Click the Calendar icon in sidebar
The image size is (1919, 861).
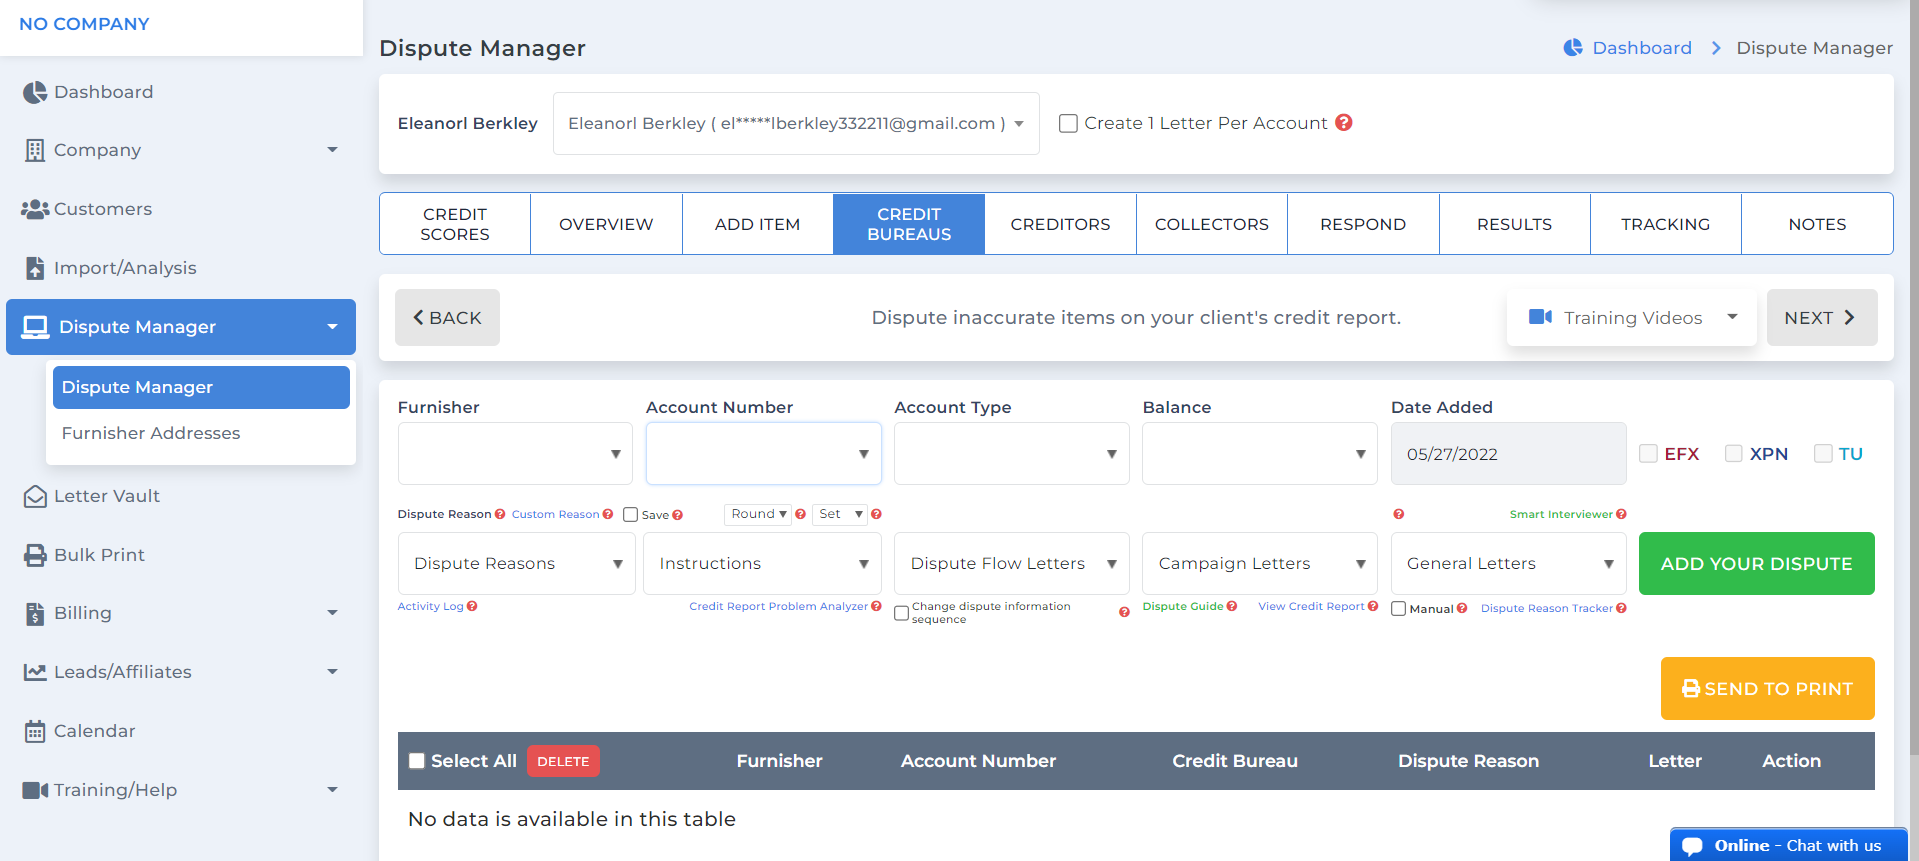(35, 731)
